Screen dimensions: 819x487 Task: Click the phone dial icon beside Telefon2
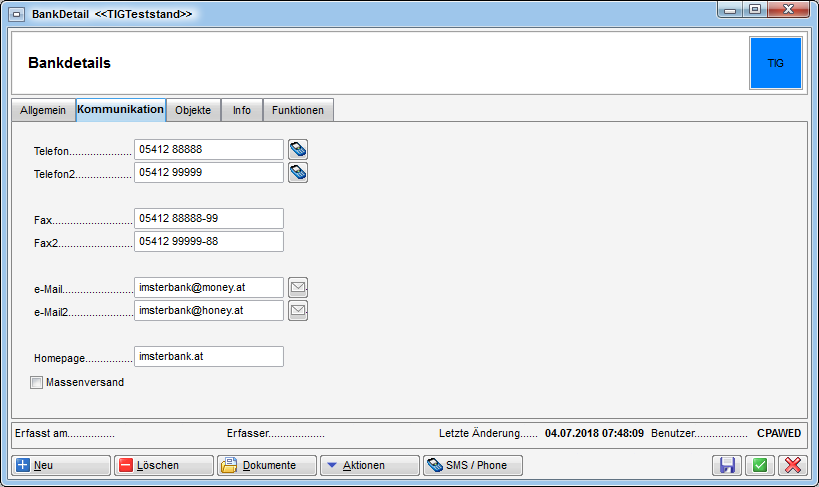[x=298, y=173]
